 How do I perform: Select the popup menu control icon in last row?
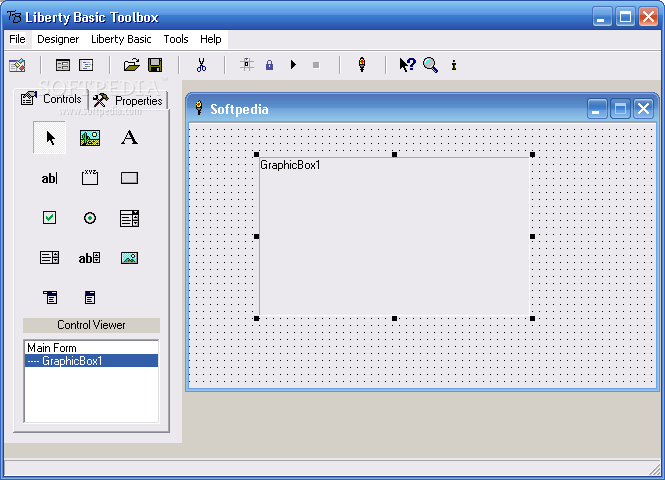pyautogui.click(x=90, y=297)
